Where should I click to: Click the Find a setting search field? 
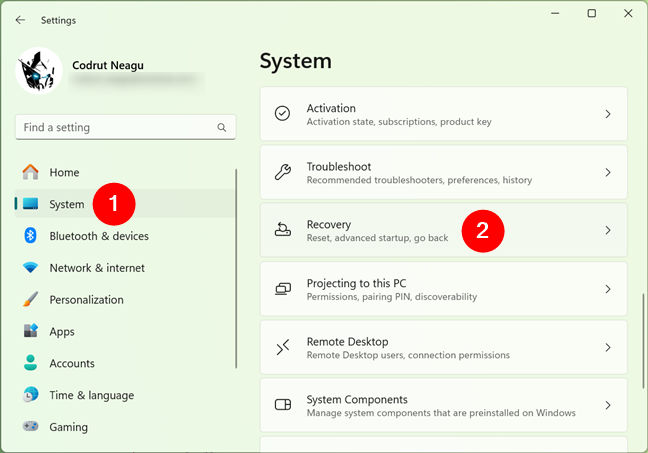125,127
